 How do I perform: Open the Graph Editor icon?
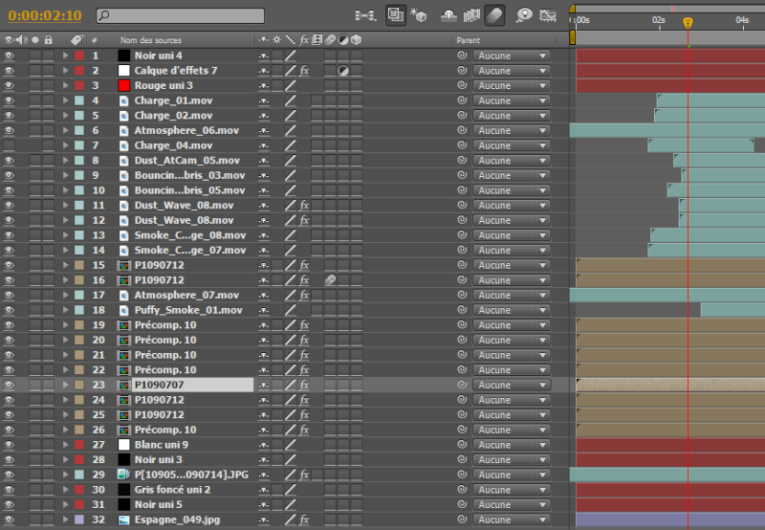click(x=548, y=16)
